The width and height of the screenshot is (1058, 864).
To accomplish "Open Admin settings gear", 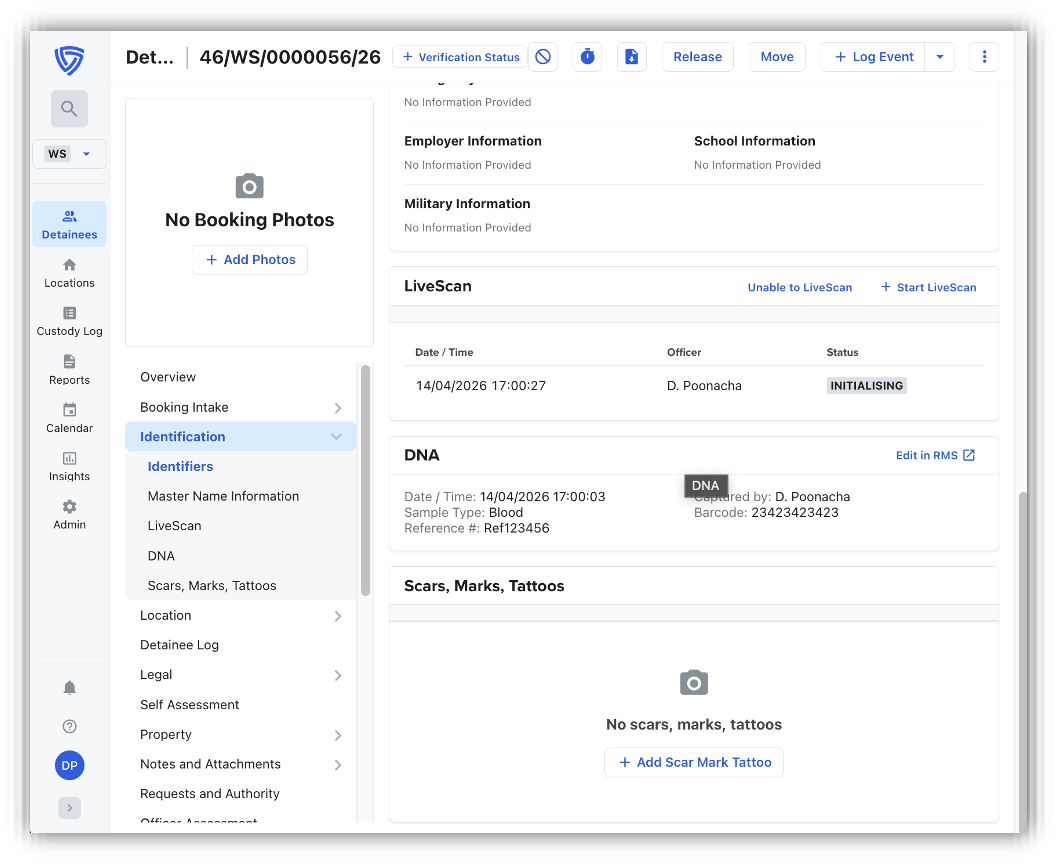I will [x=69, y=514].
